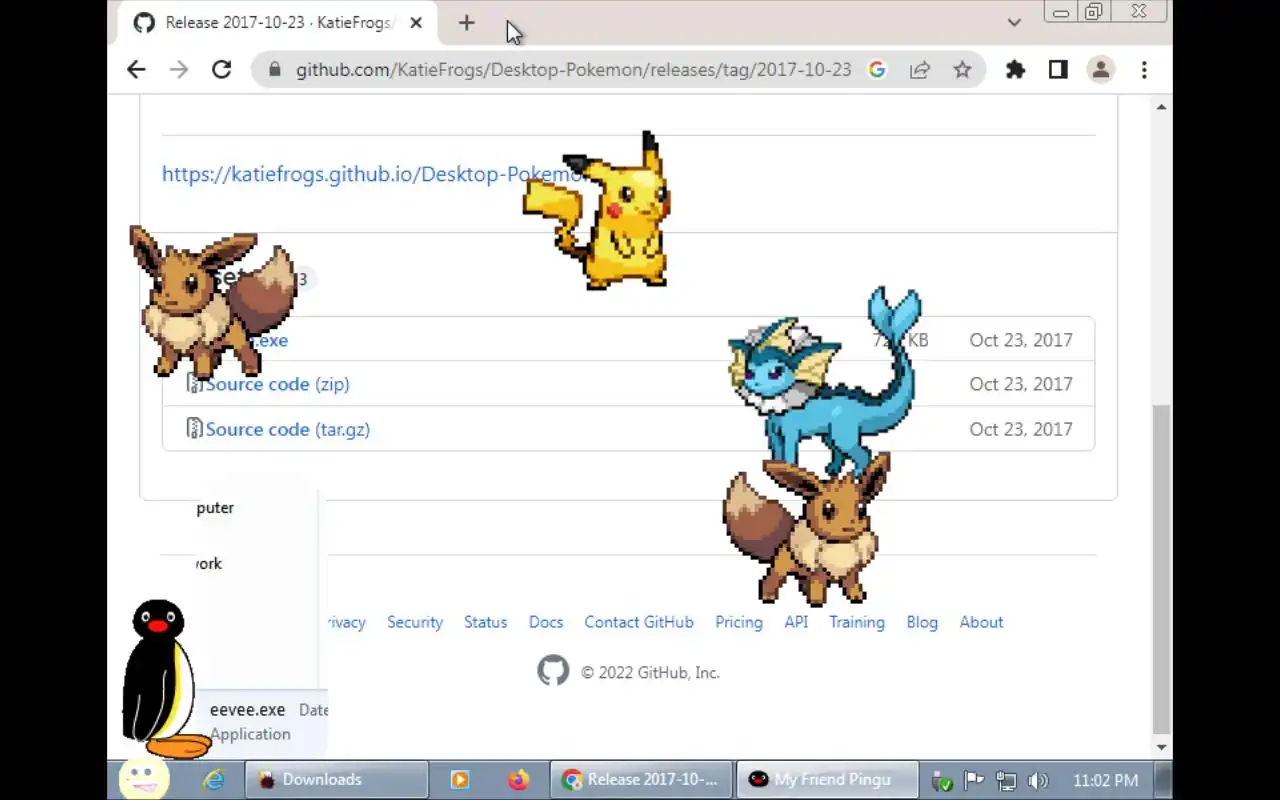Open Internet Explorer from the taskbar

point(213,779)
